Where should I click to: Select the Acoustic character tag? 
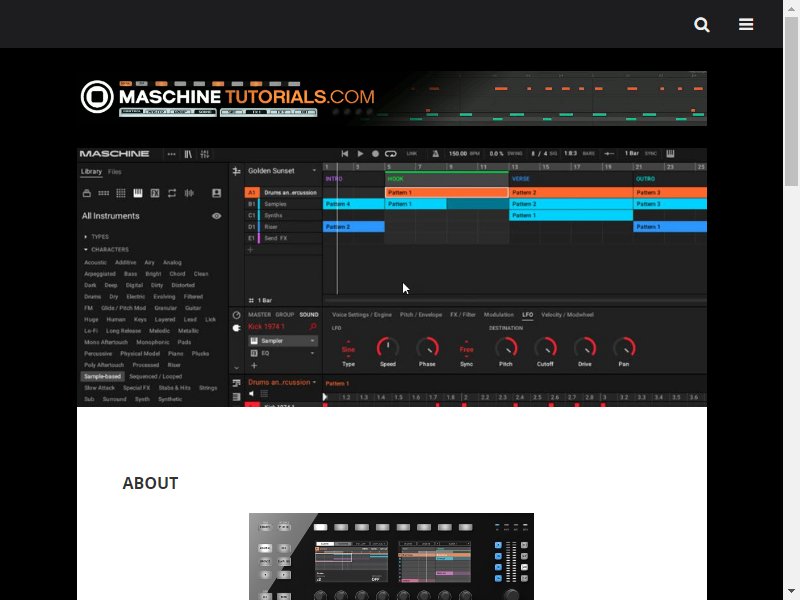95,263
